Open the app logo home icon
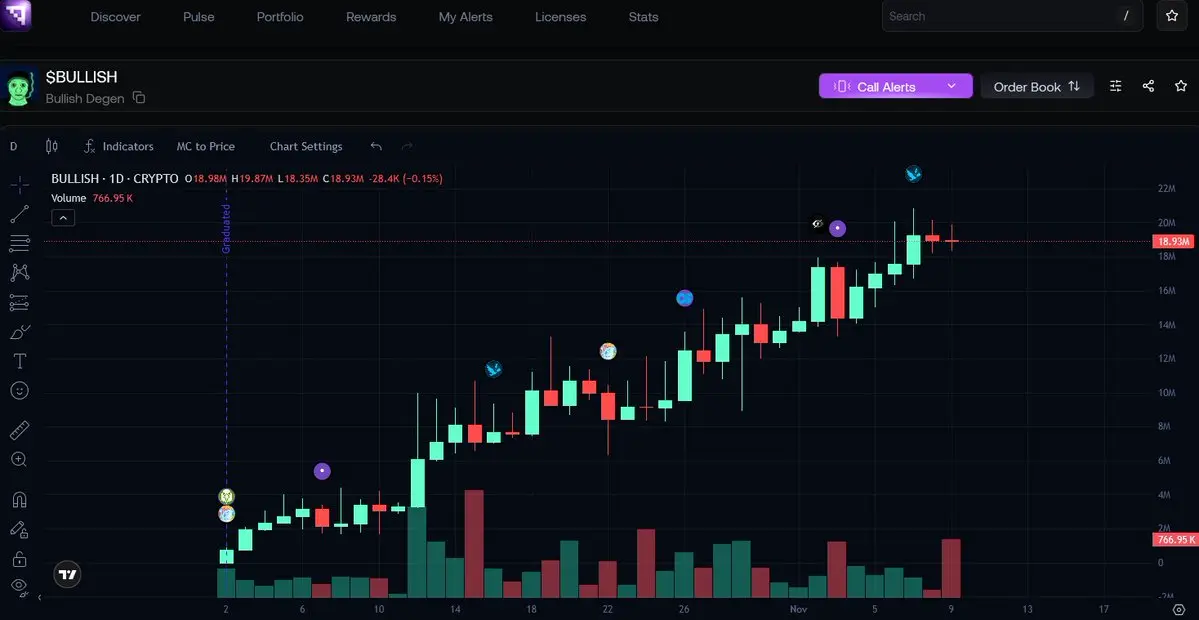1199x620 pixels. click(15, 15)
